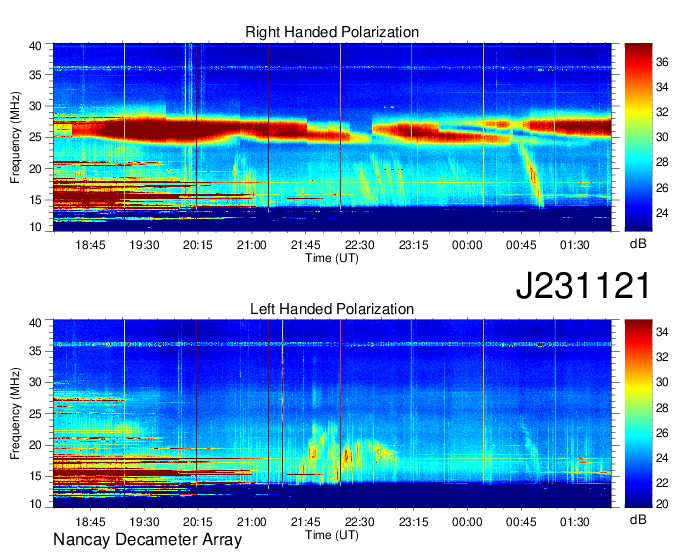Screen dimensions: 680x552
Task: Click the left-handed polarization spectrogram
Action: point(332,414)
